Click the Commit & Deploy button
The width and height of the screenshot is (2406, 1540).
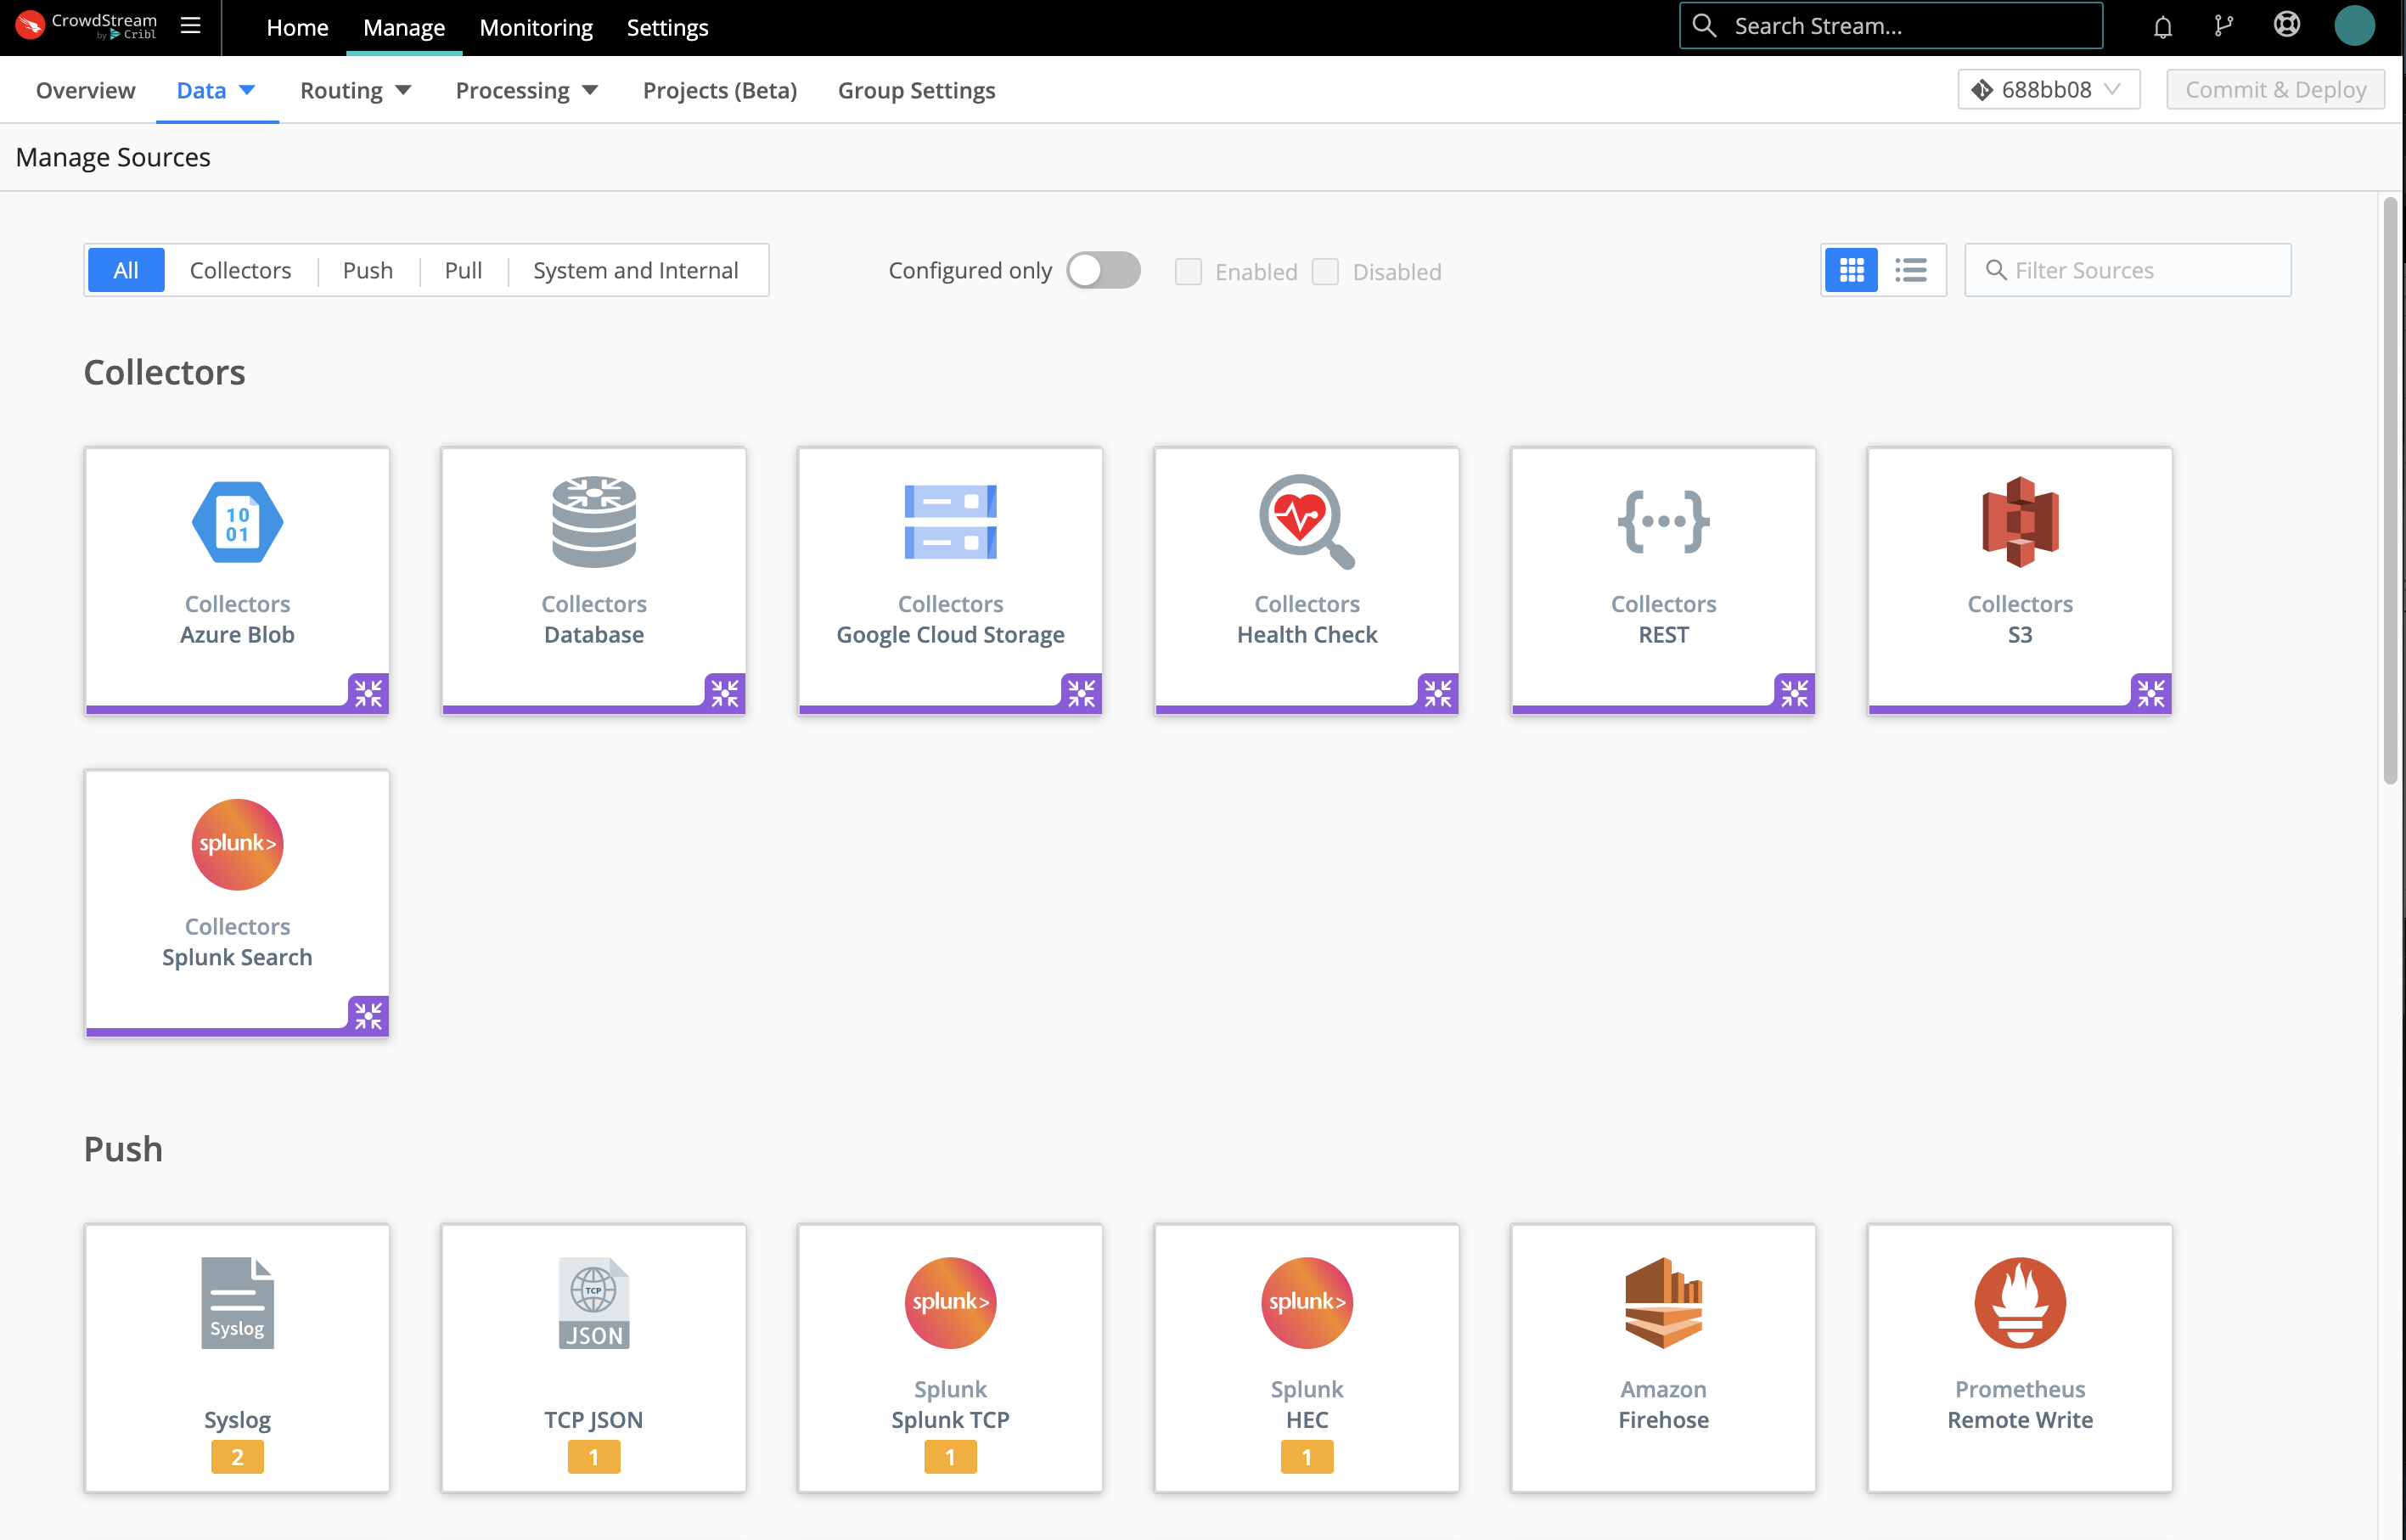coord(2276,89)
